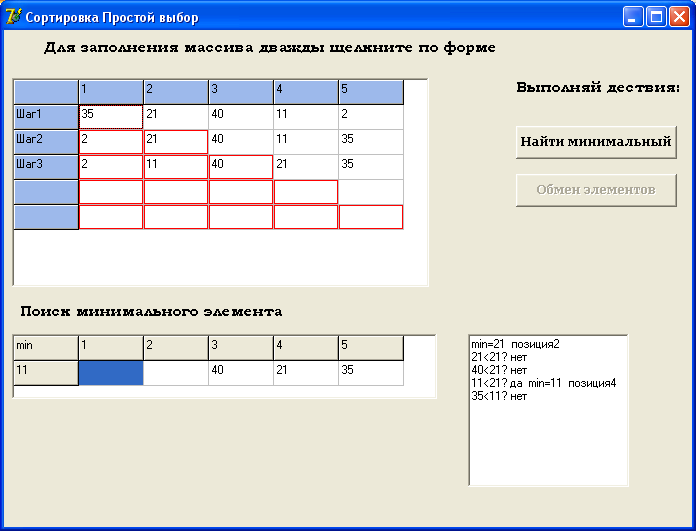Click the 'Найти минимальный' button
The image size is (696, 531).
[x=596, y=142]
